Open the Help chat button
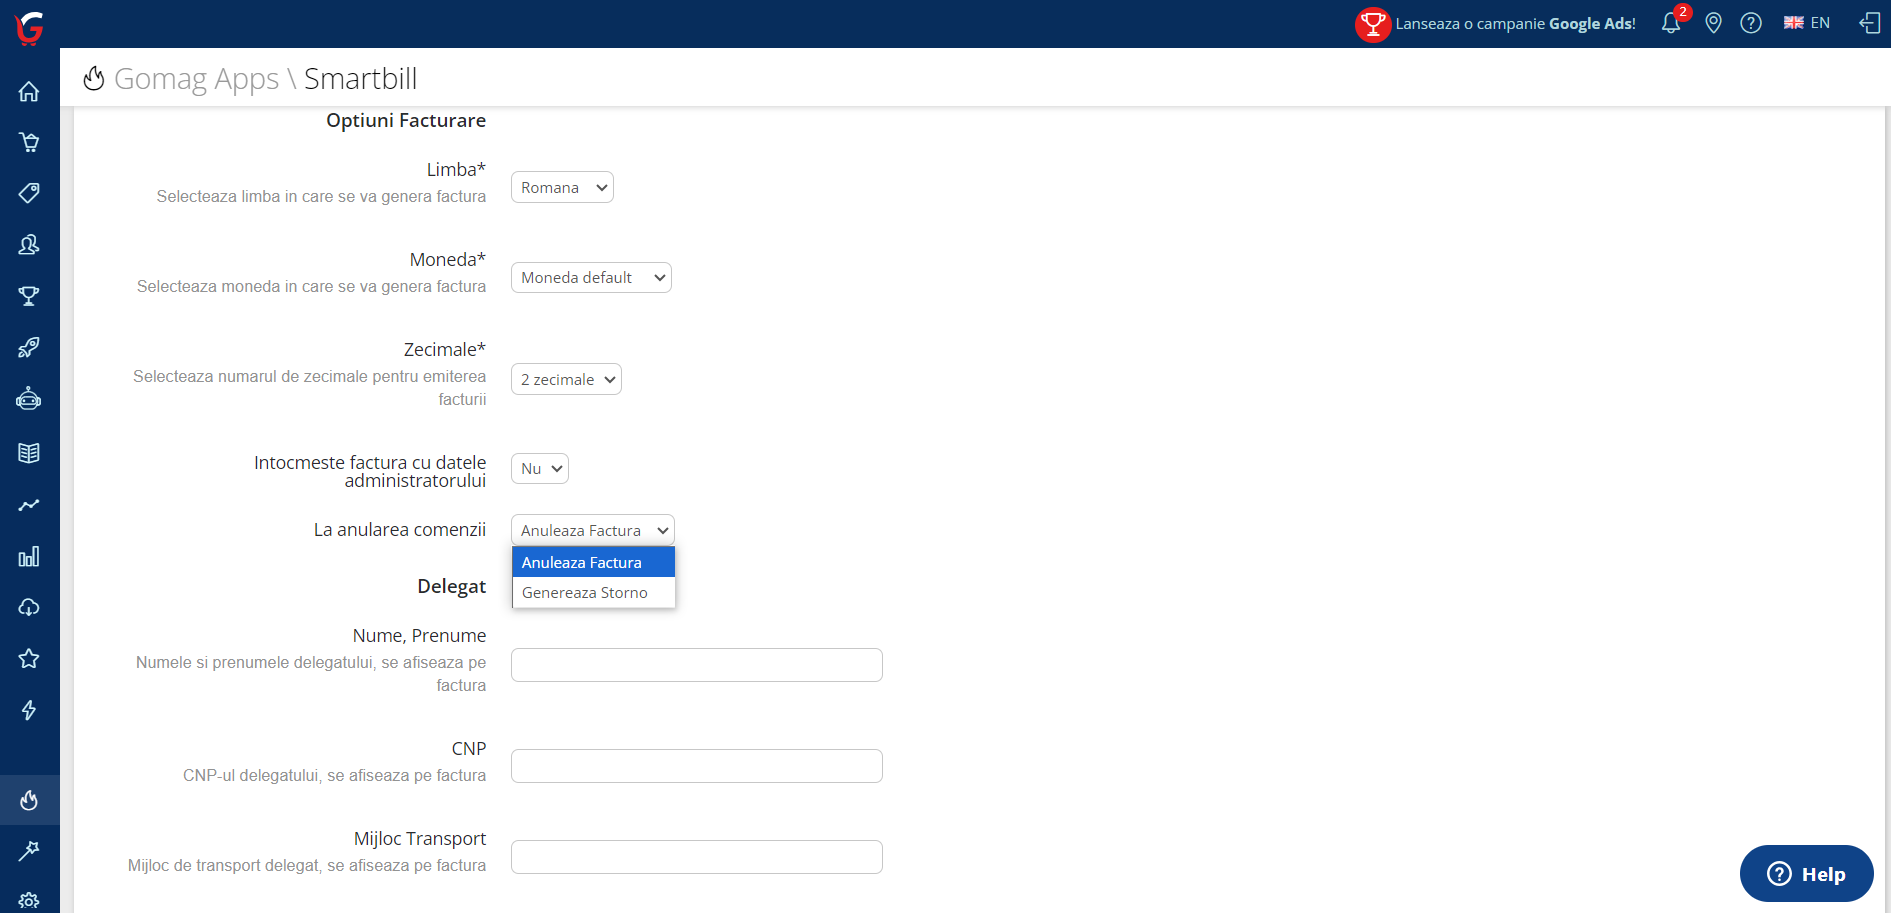 (1807, 874)
